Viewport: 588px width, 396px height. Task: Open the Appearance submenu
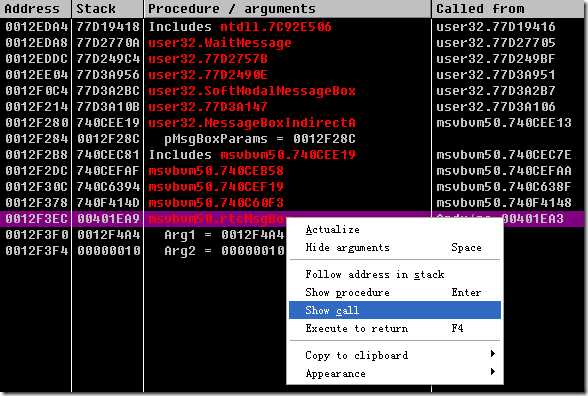[395, 373]
